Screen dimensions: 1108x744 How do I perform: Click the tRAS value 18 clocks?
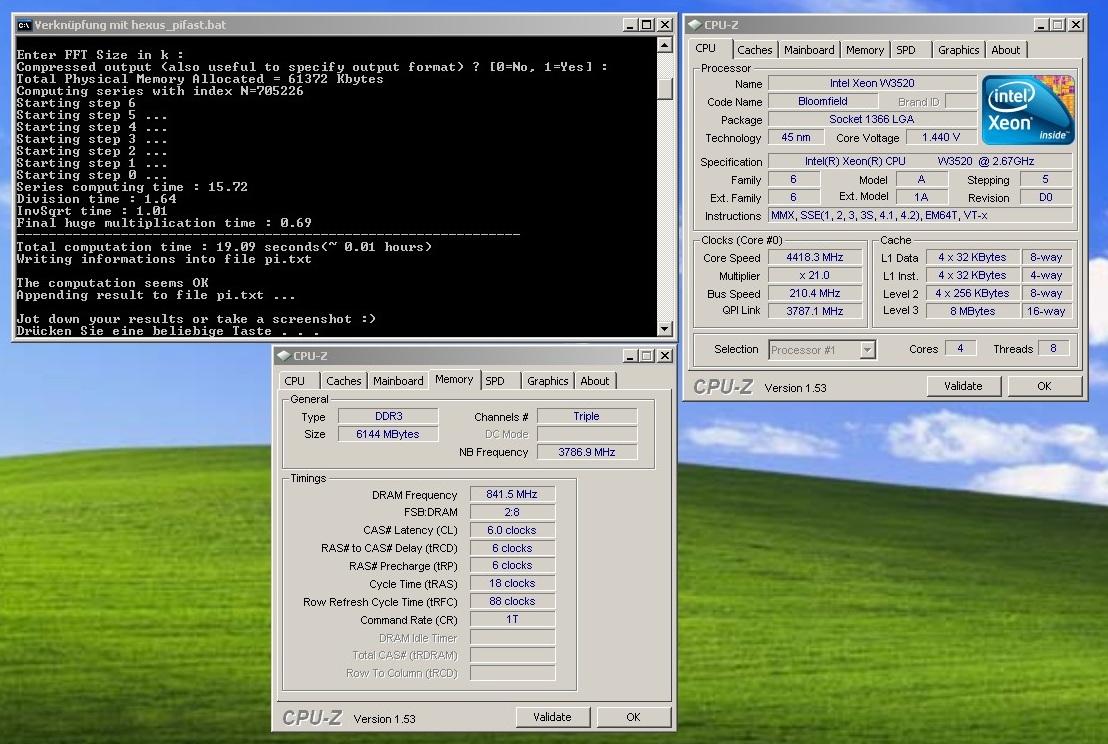click(x=512, y=584)
